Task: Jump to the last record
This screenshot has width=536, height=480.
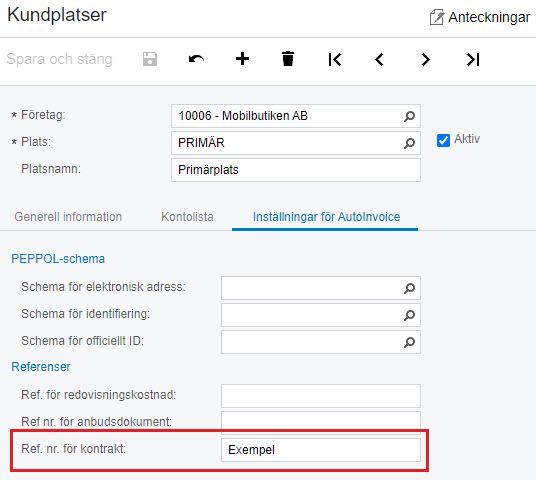Action: [x=473, y=59]
